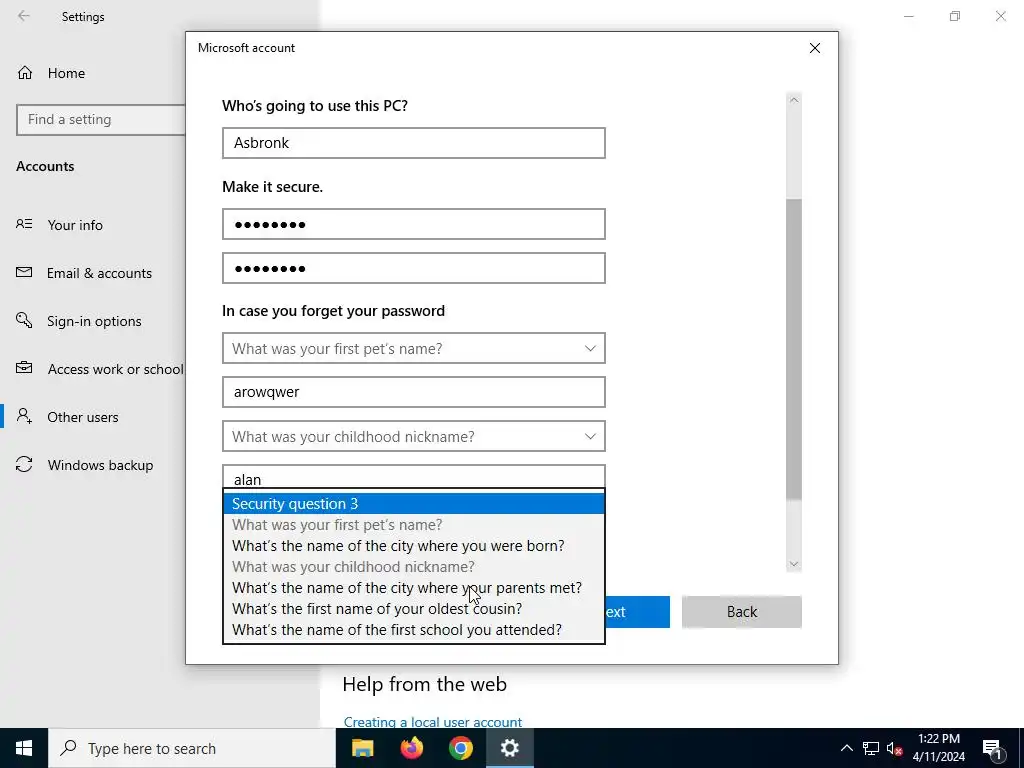Click the taskbar search box
The height and width of the screenshot is (768, 1024).
191,748
